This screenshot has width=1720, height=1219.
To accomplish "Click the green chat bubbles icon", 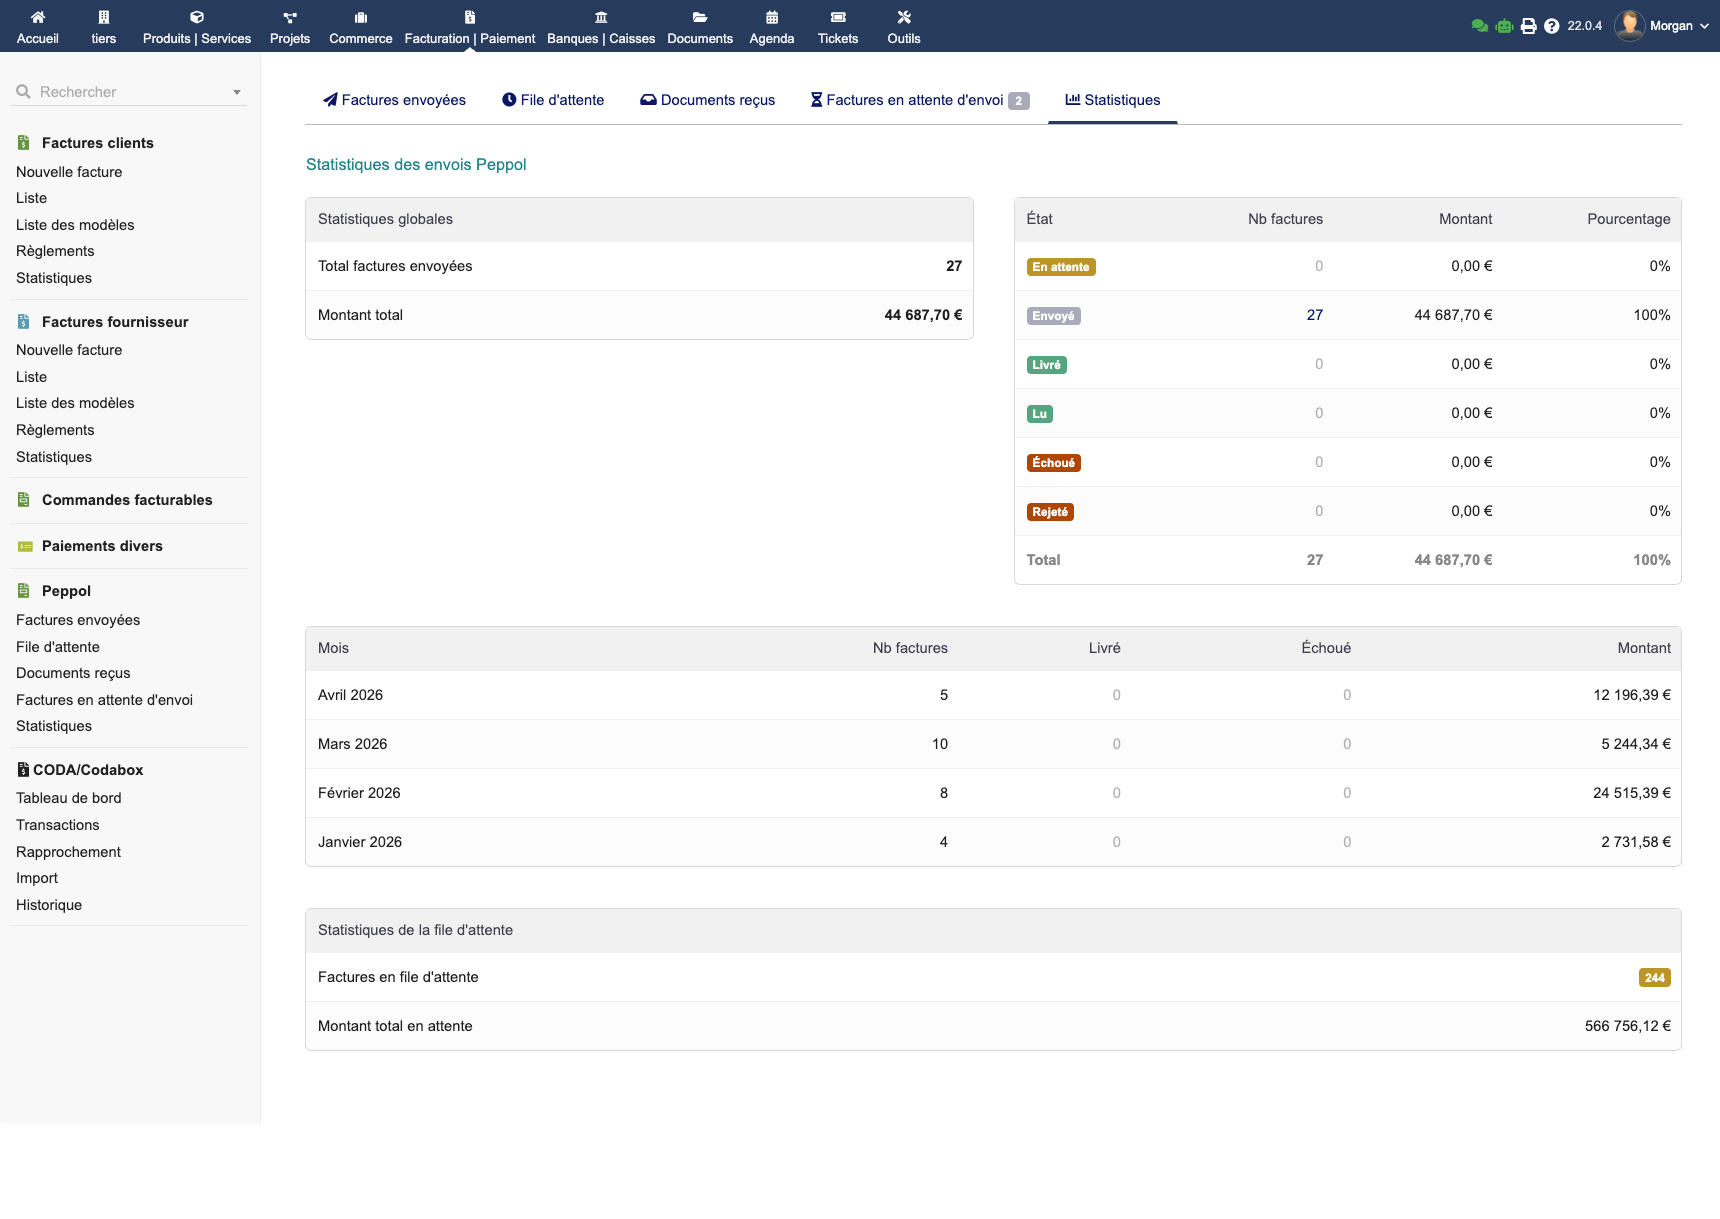I will pos(1479,26).
